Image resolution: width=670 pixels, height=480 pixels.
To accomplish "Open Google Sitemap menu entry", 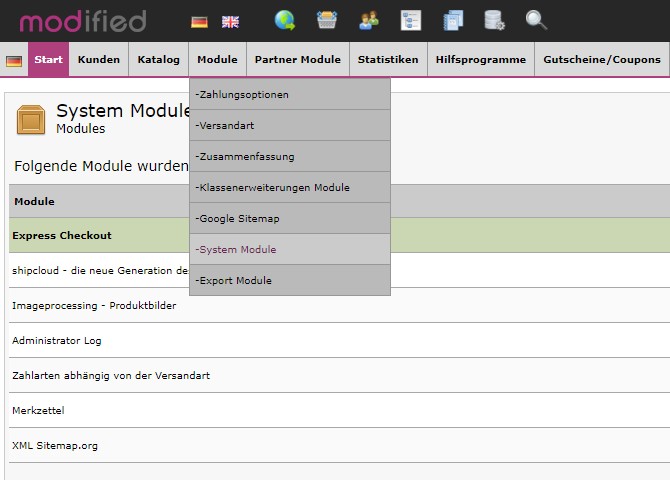I will (290, 218).
